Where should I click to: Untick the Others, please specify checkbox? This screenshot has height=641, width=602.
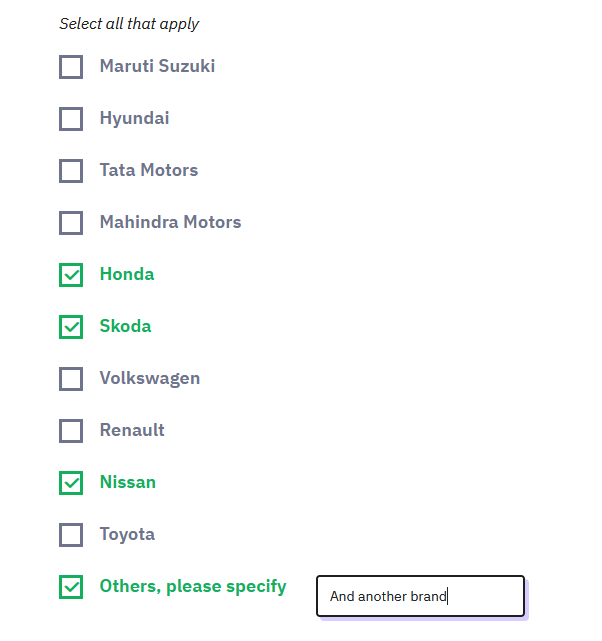71,587
